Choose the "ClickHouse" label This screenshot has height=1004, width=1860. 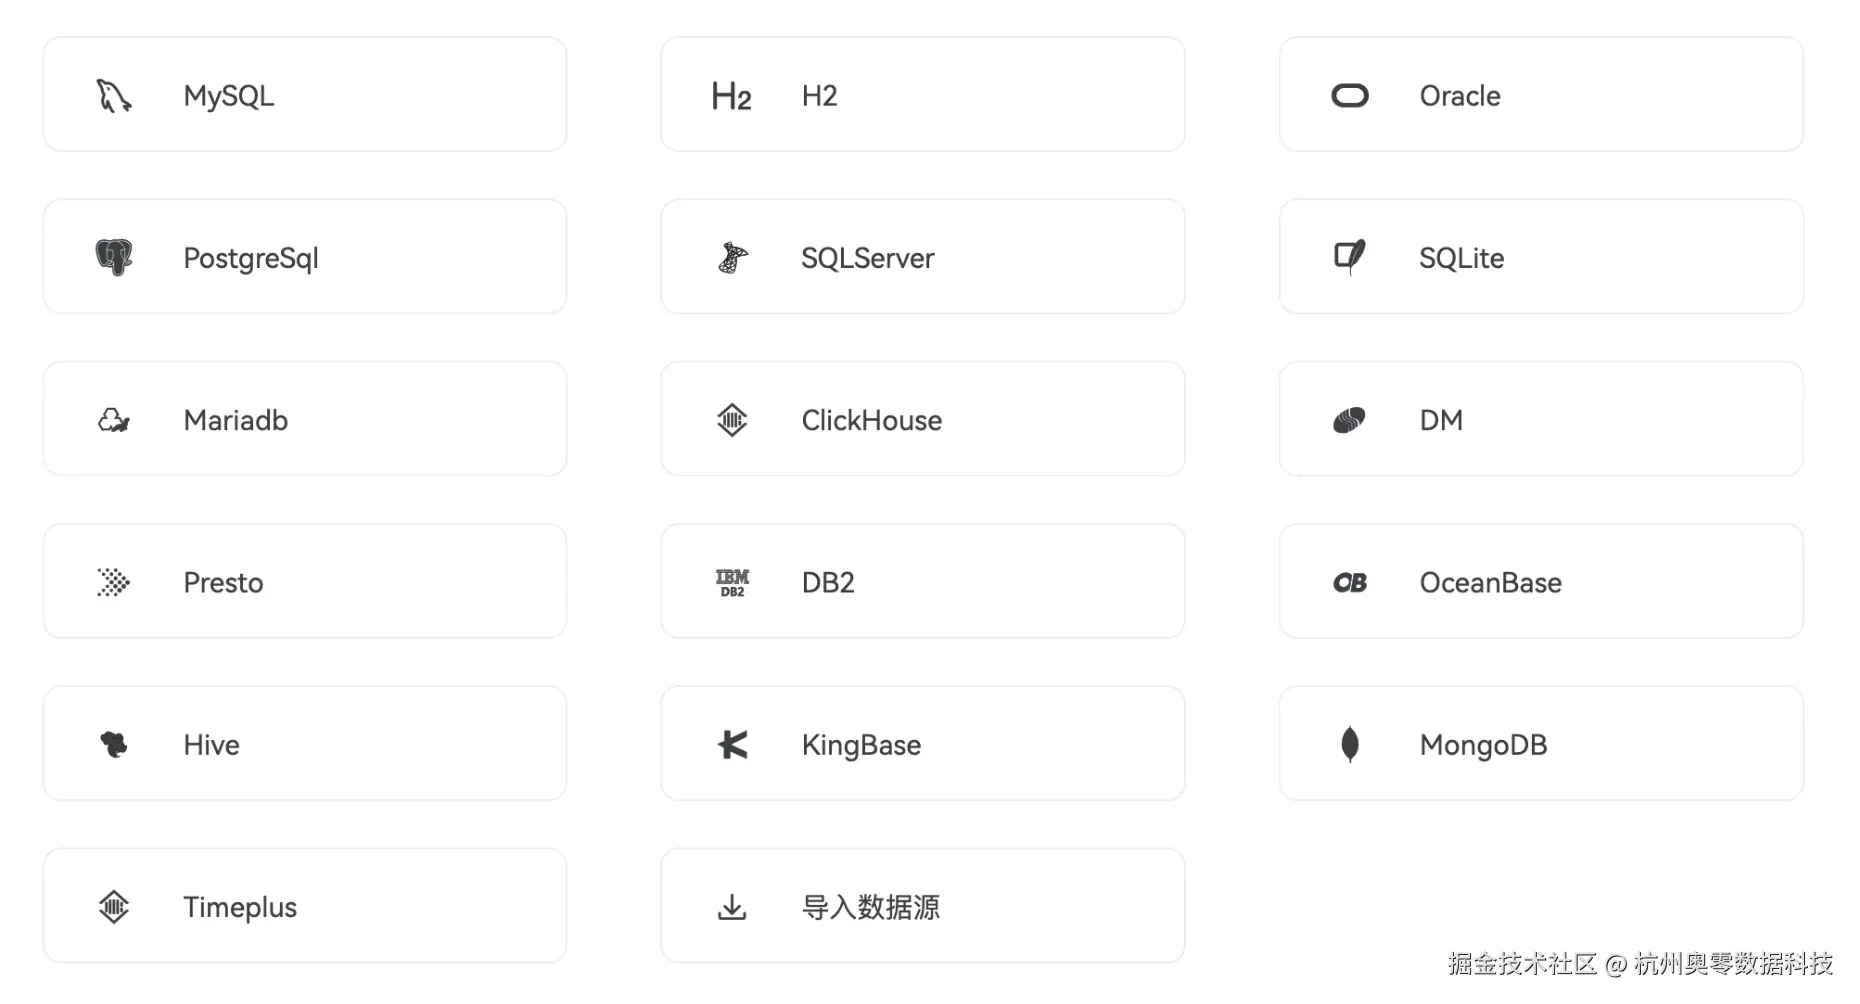click(x=872, y=420)
